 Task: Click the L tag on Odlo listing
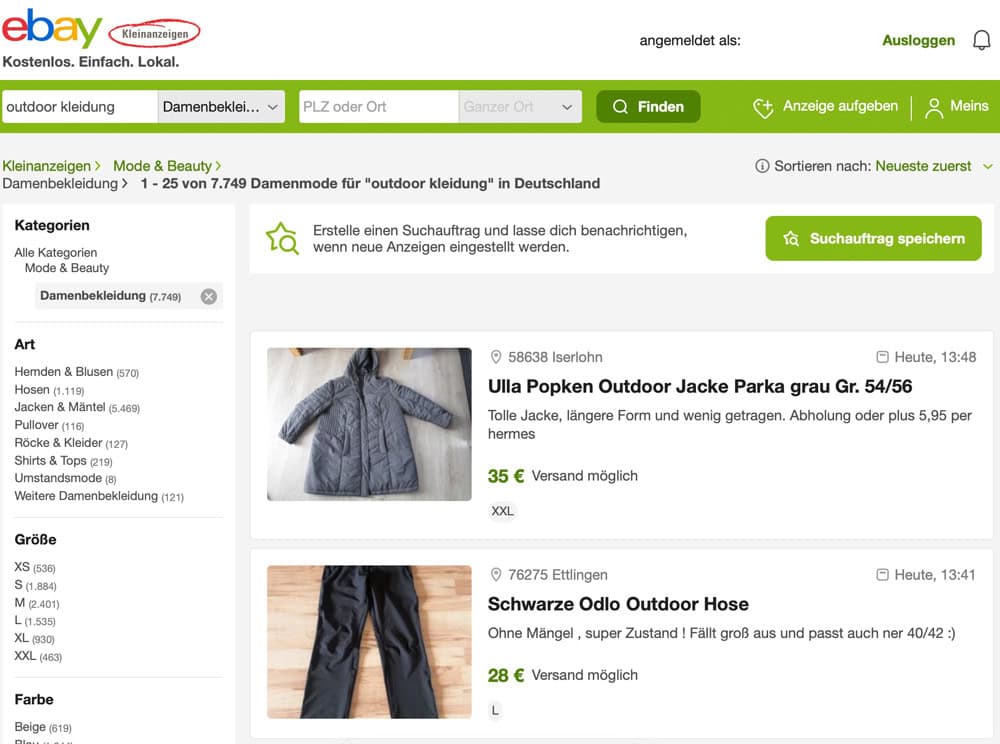pyautogui.click(x=495, y=710)
